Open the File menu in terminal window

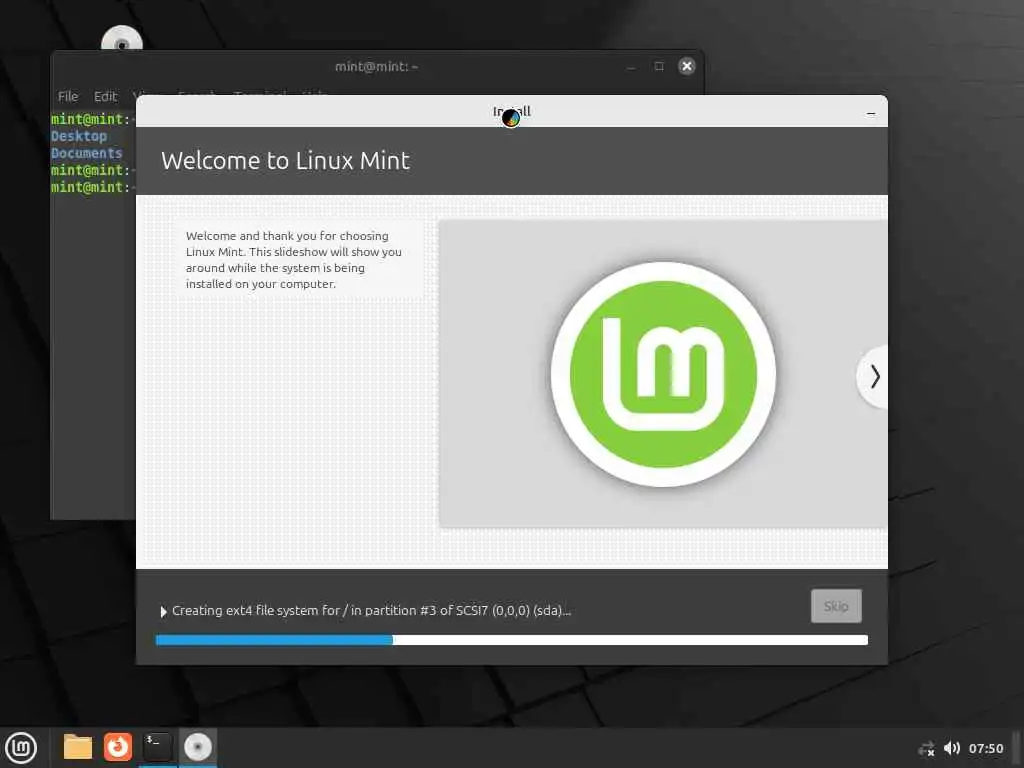(x=68, y=97)
